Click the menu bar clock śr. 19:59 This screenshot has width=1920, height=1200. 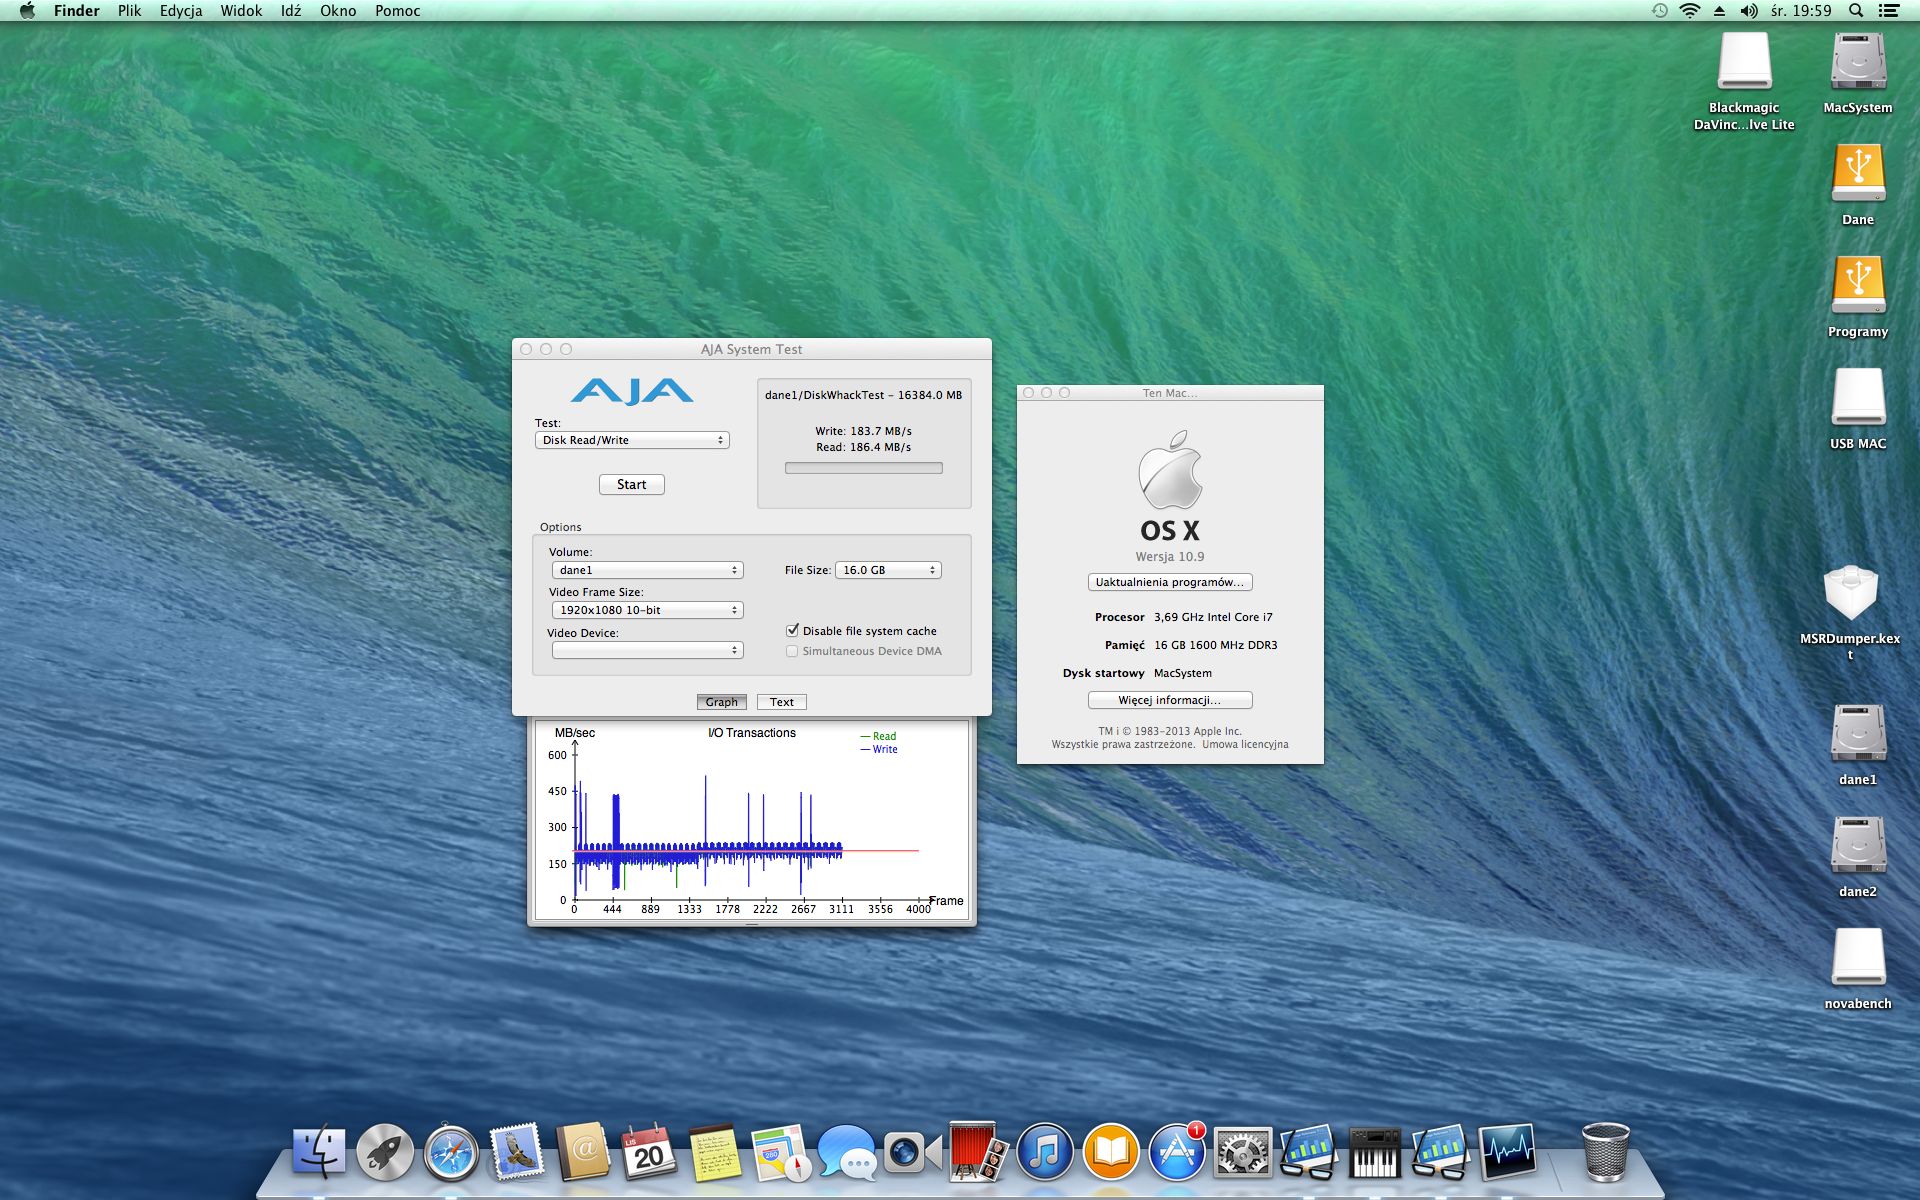(1801, 11)
